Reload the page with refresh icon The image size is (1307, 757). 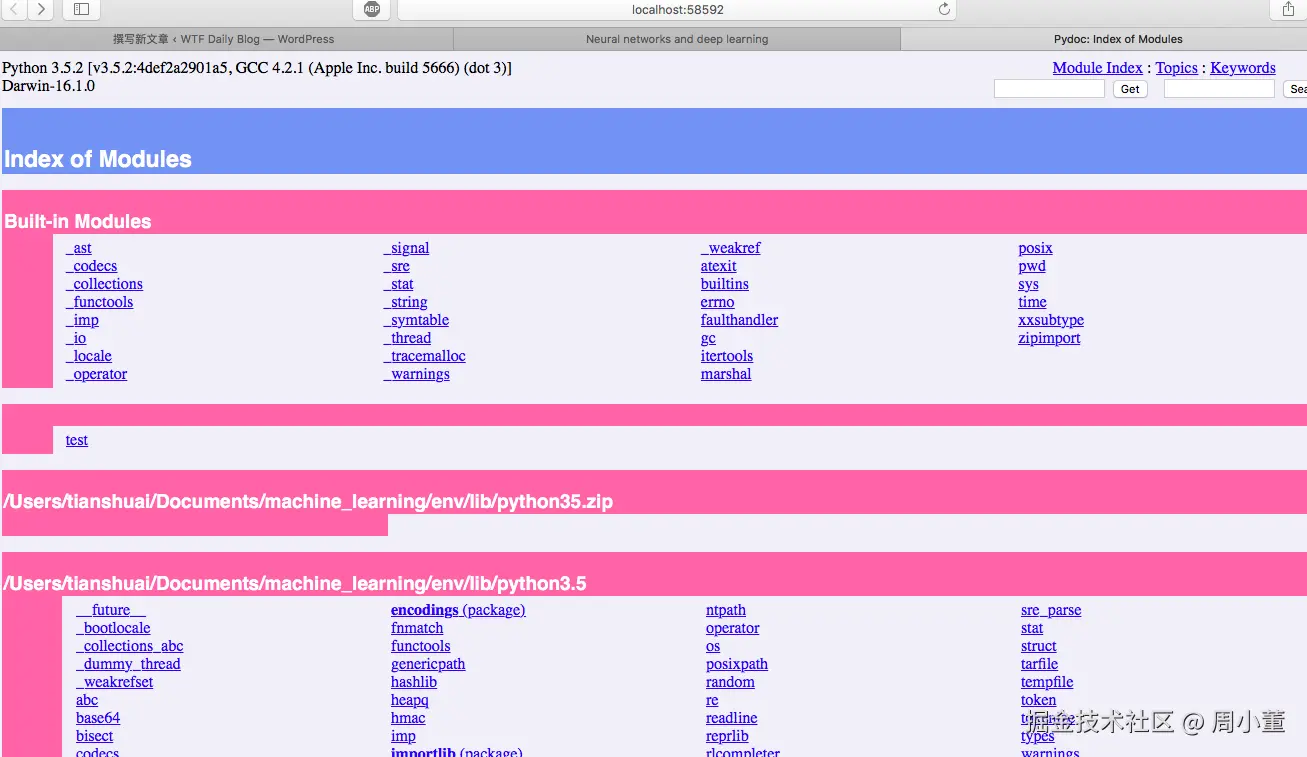coord(943,9)
